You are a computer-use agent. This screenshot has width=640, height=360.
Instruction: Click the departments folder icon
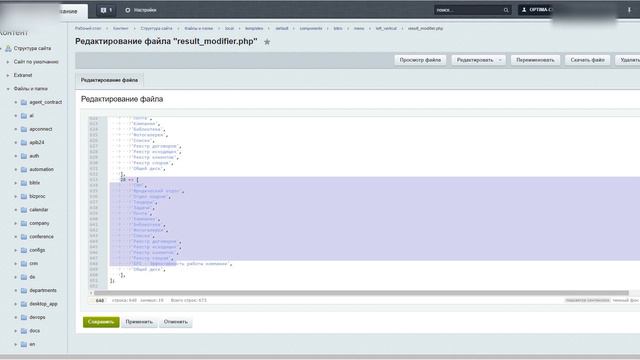[x=24, y=291]
